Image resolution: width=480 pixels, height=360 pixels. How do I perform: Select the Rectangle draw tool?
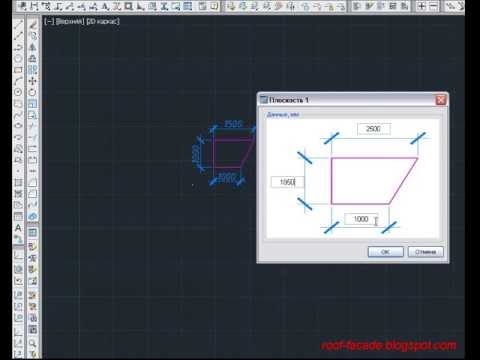(18, 70)
